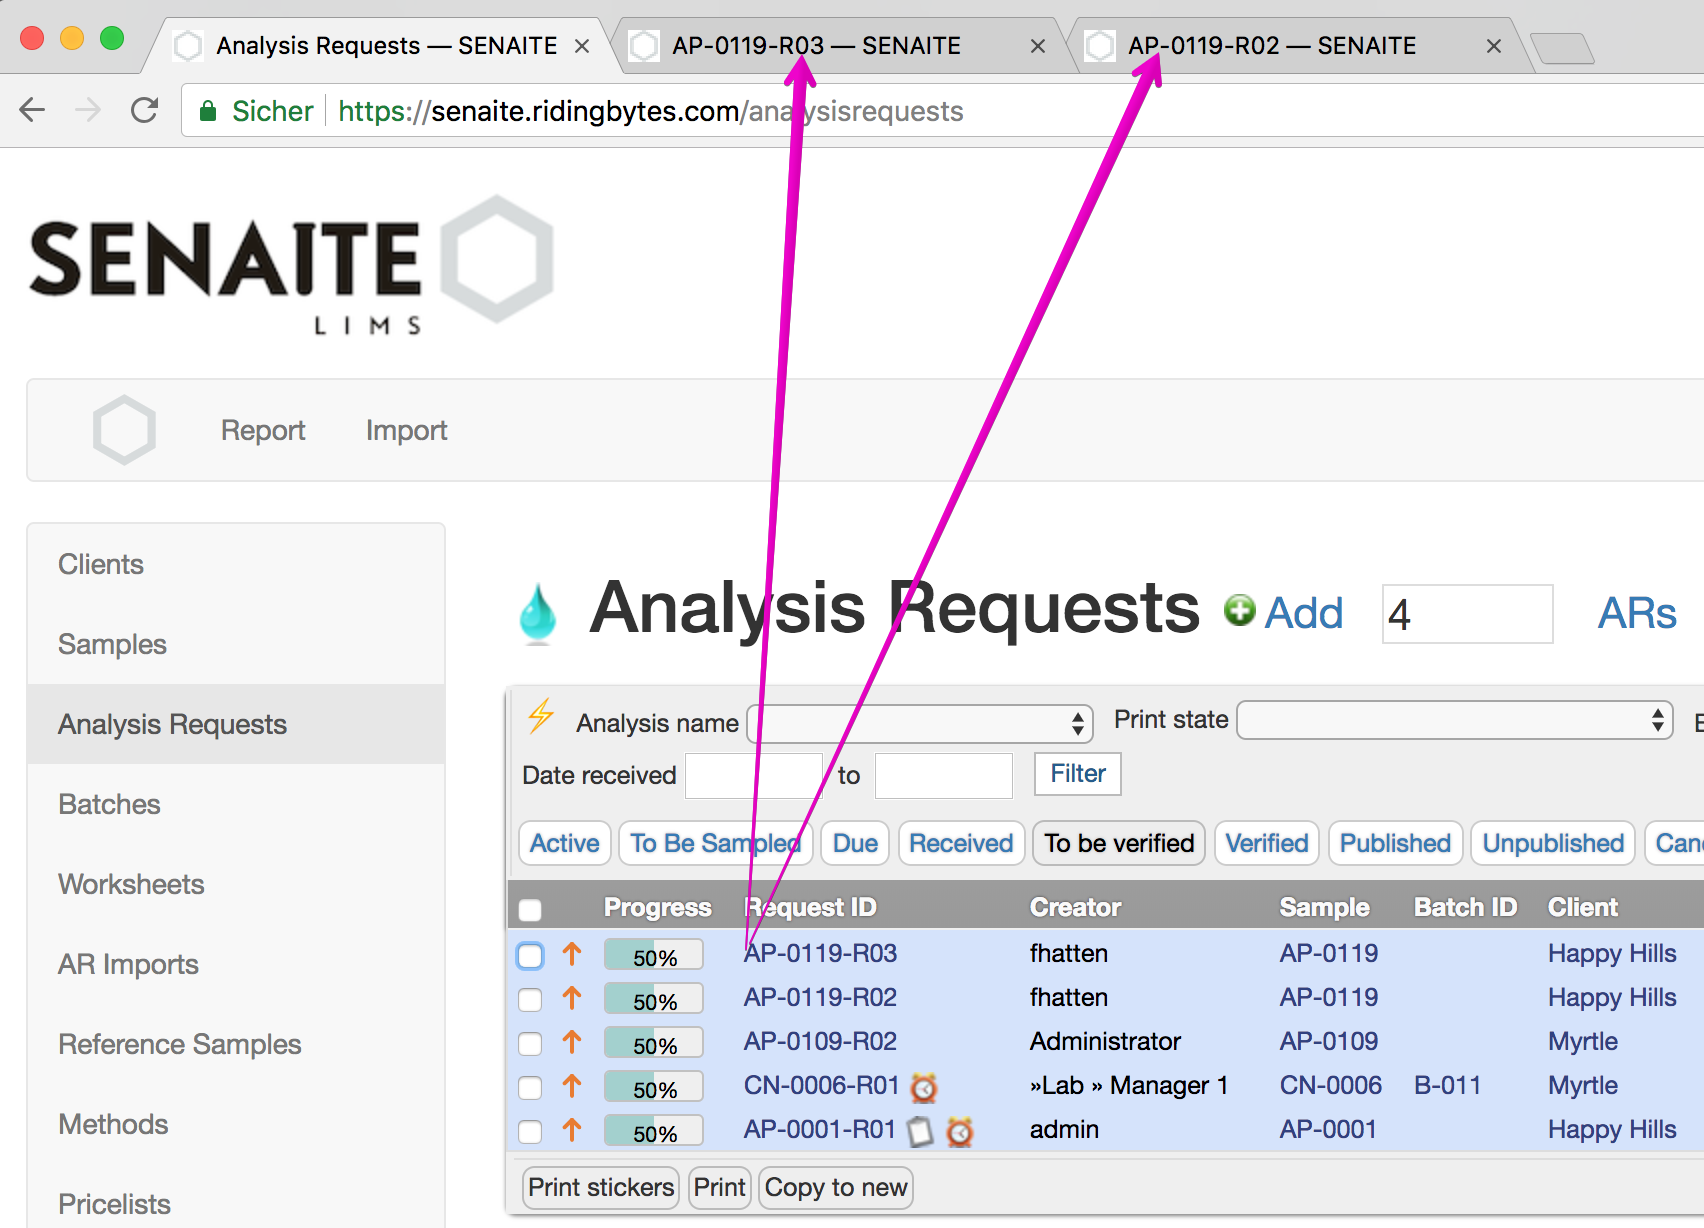Screen dimensions: 1704x1228
Task: Click the green secure padlock icon
Action: (208, 111)
